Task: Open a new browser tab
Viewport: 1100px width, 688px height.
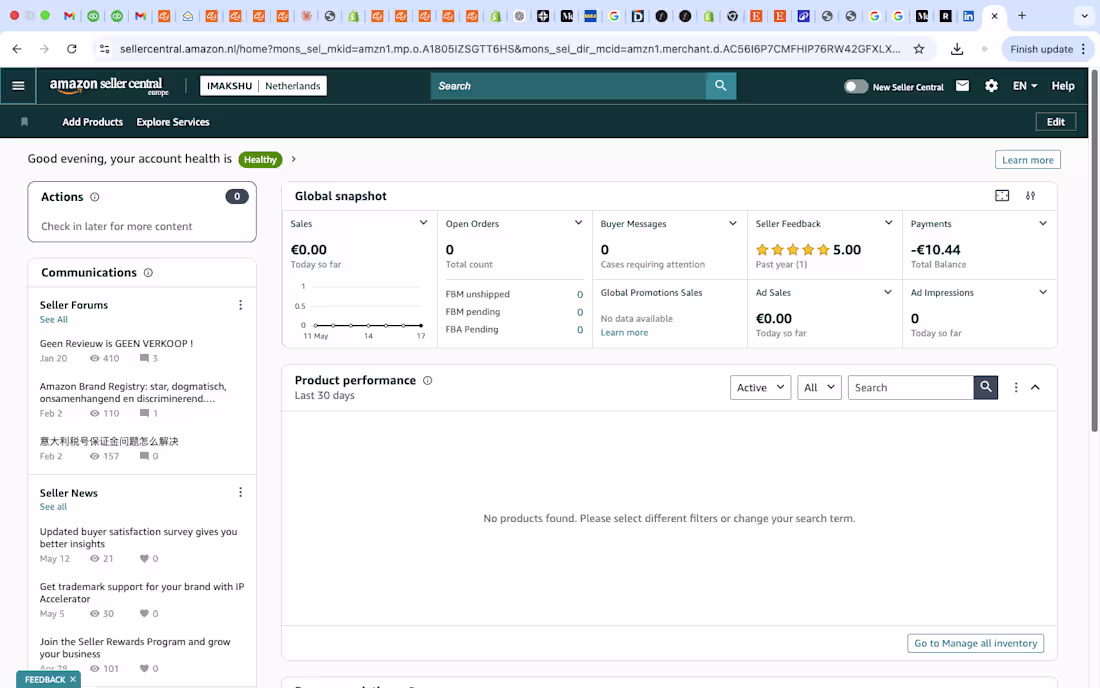Action: pos(1022,15)
